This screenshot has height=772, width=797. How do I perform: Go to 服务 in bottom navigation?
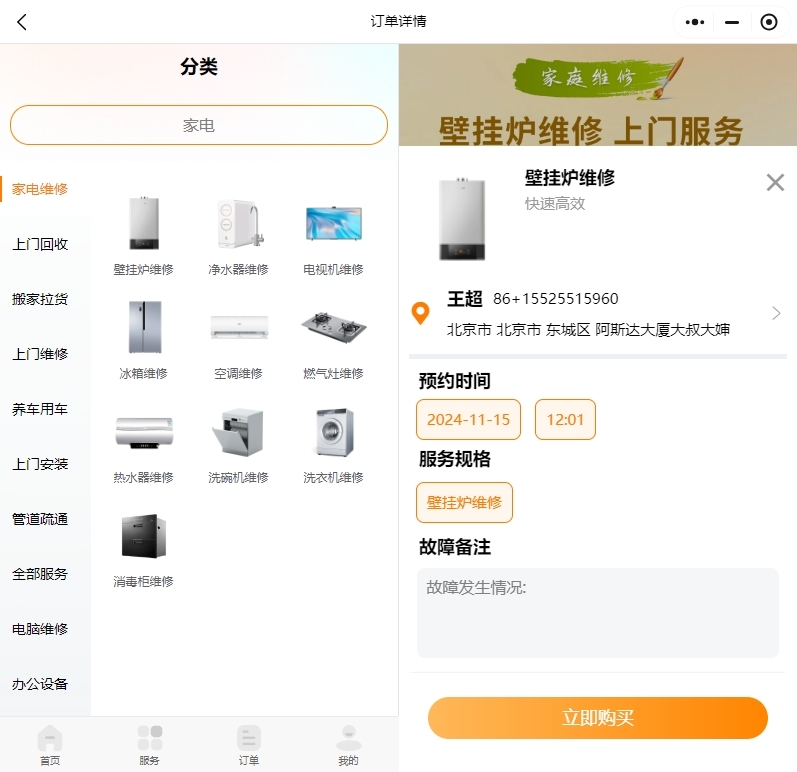(149, 745)
